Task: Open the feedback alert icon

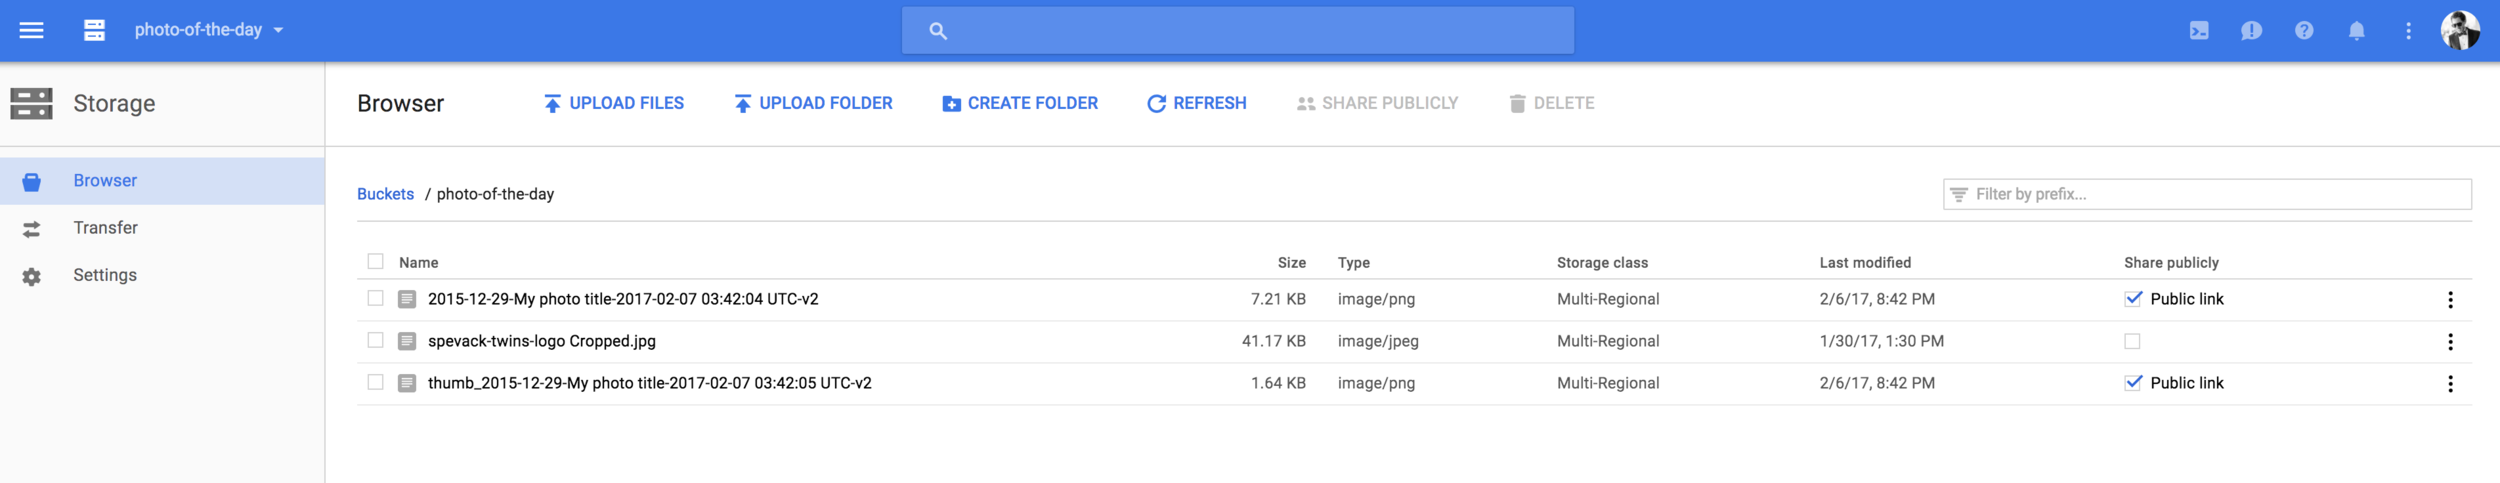Action: 2251,31
